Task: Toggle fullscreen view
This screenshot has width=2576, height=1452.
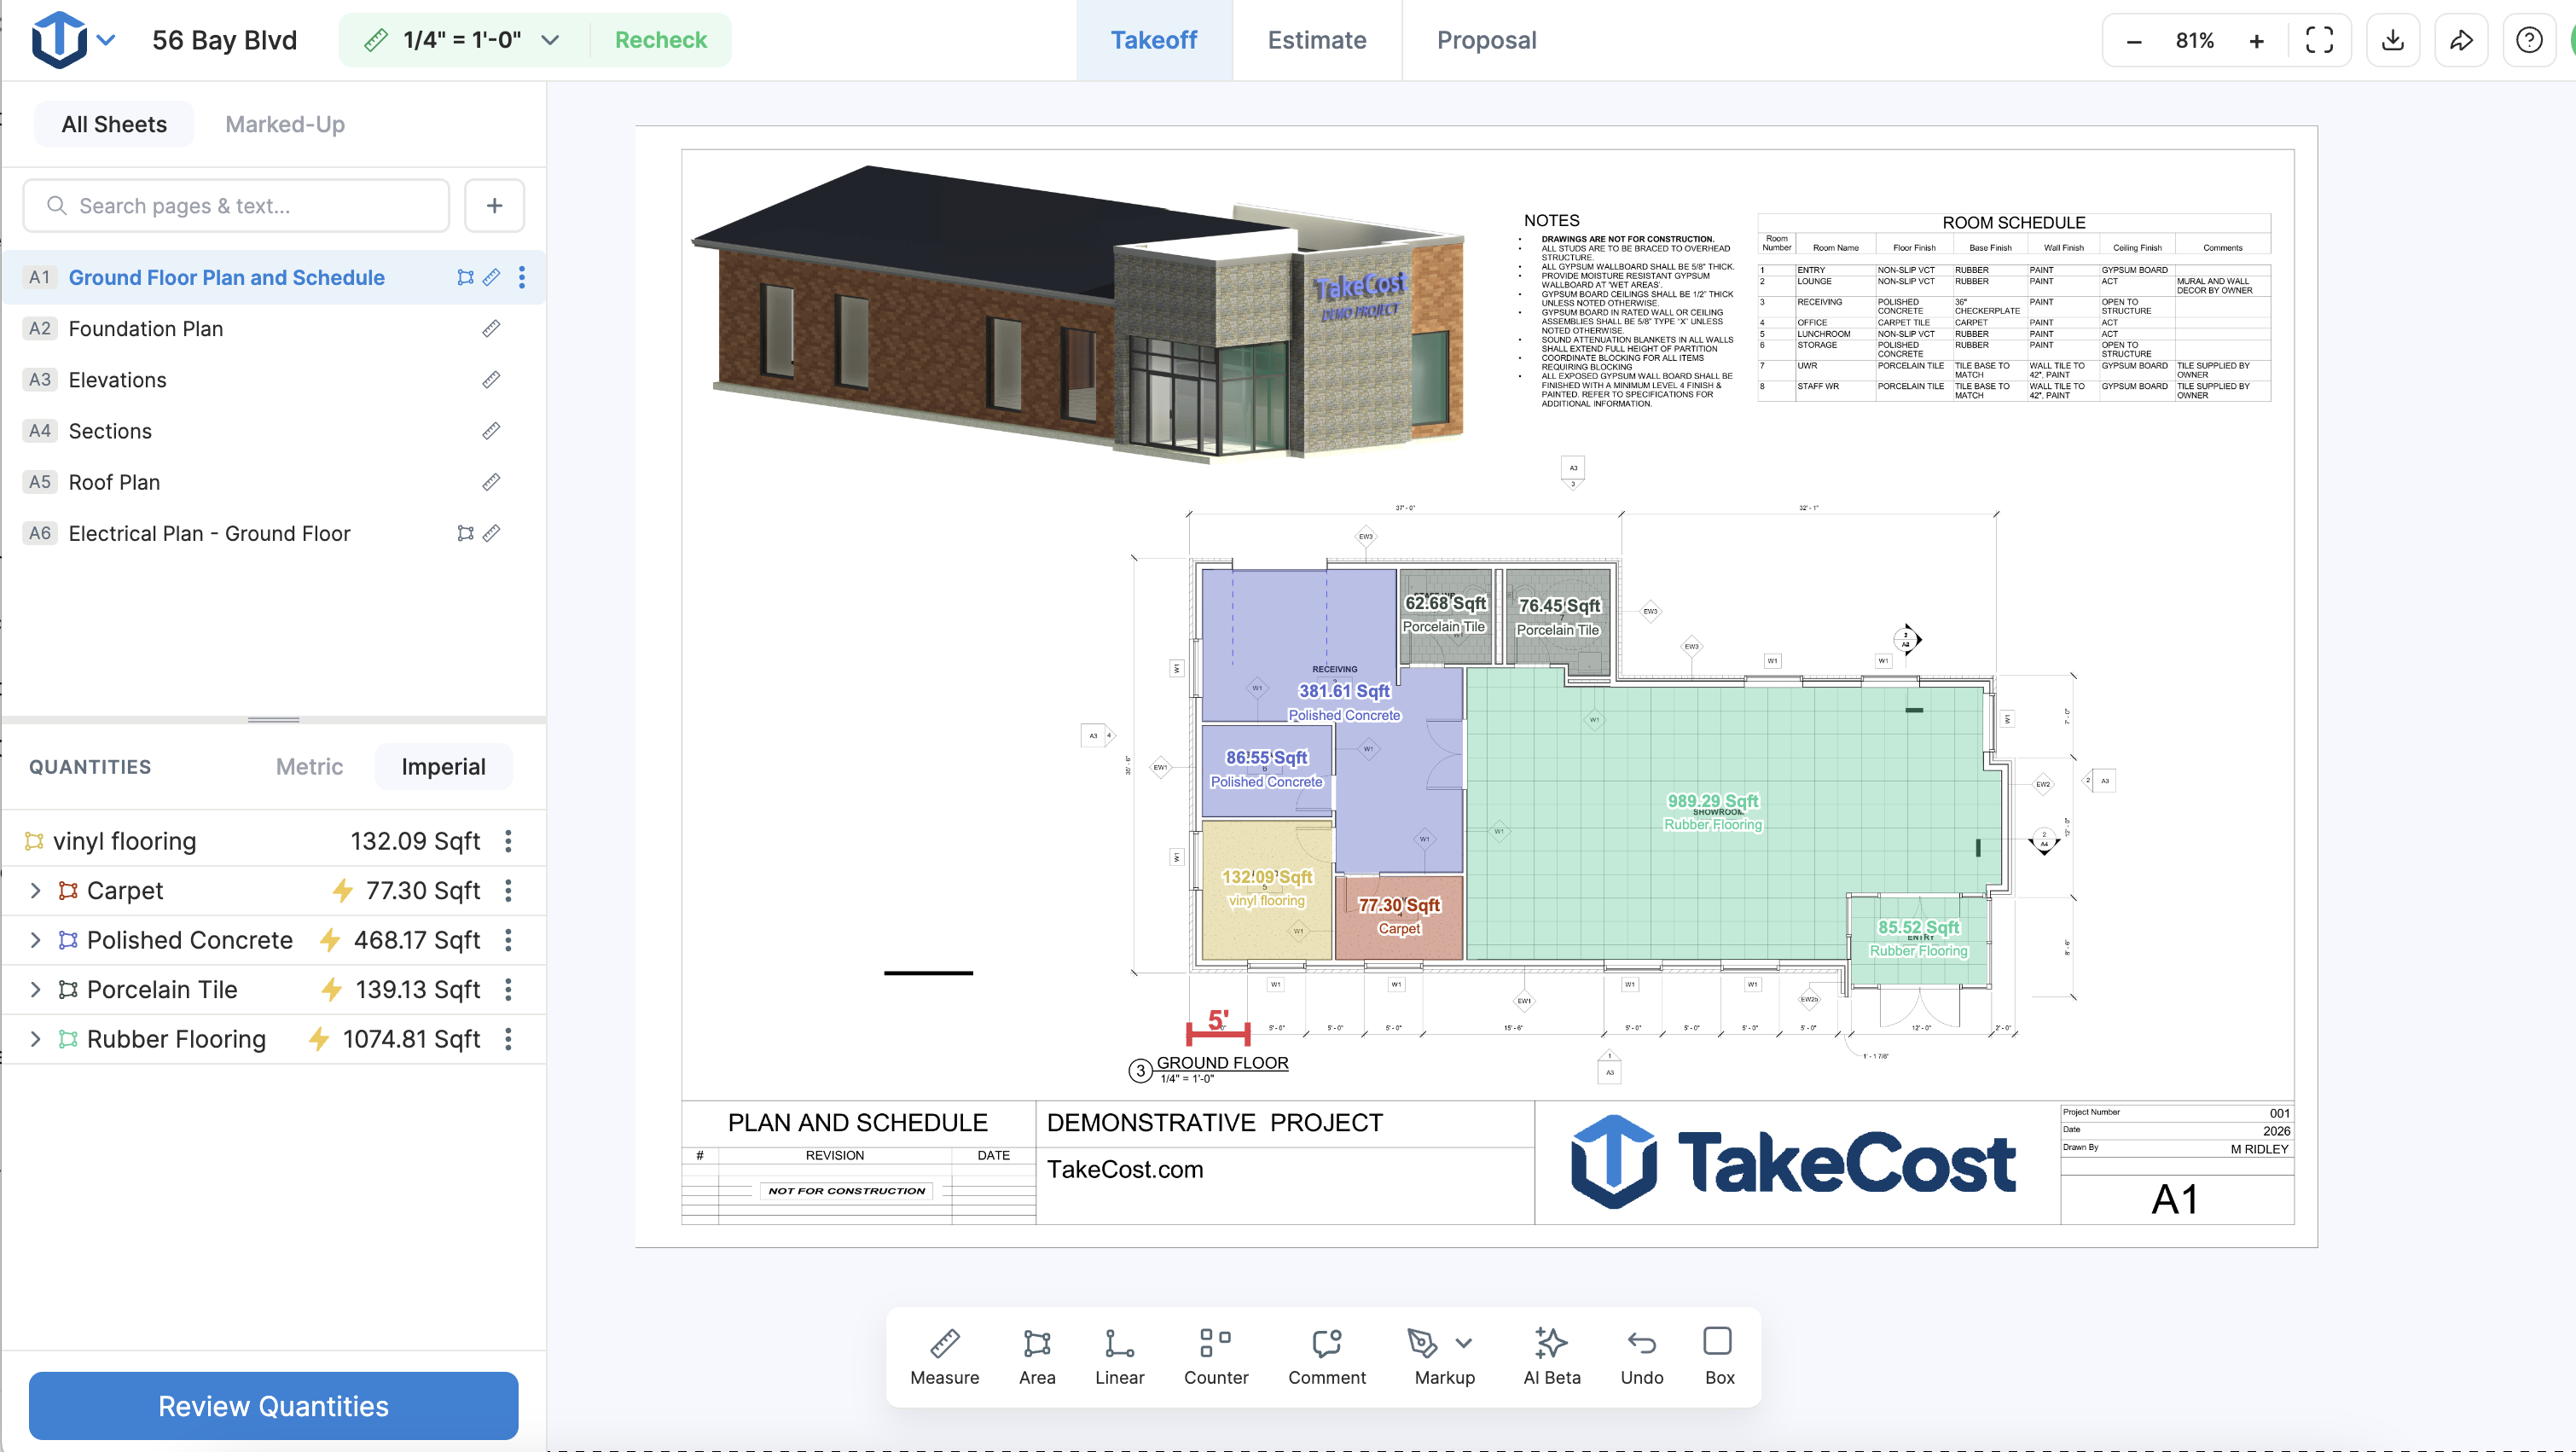Action: pyautogui.click(x=2319, y=40)
